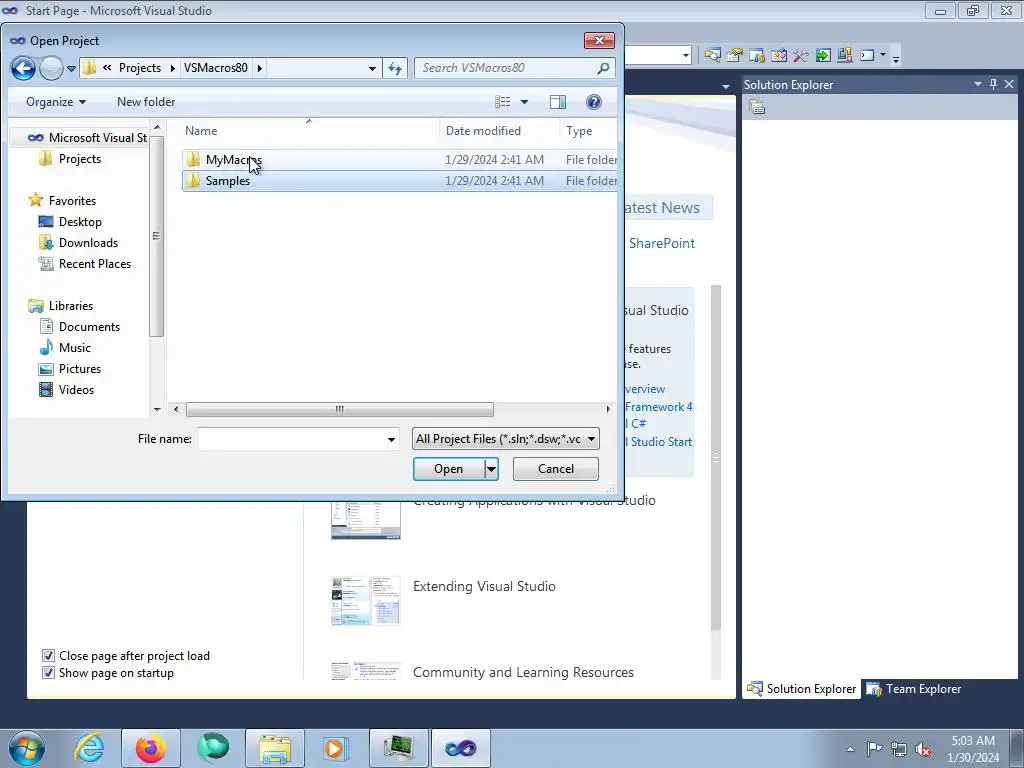Screen dimensions: 1024x768
Task: Pin the Solution Explorer panel
Action: pos(993,84)
